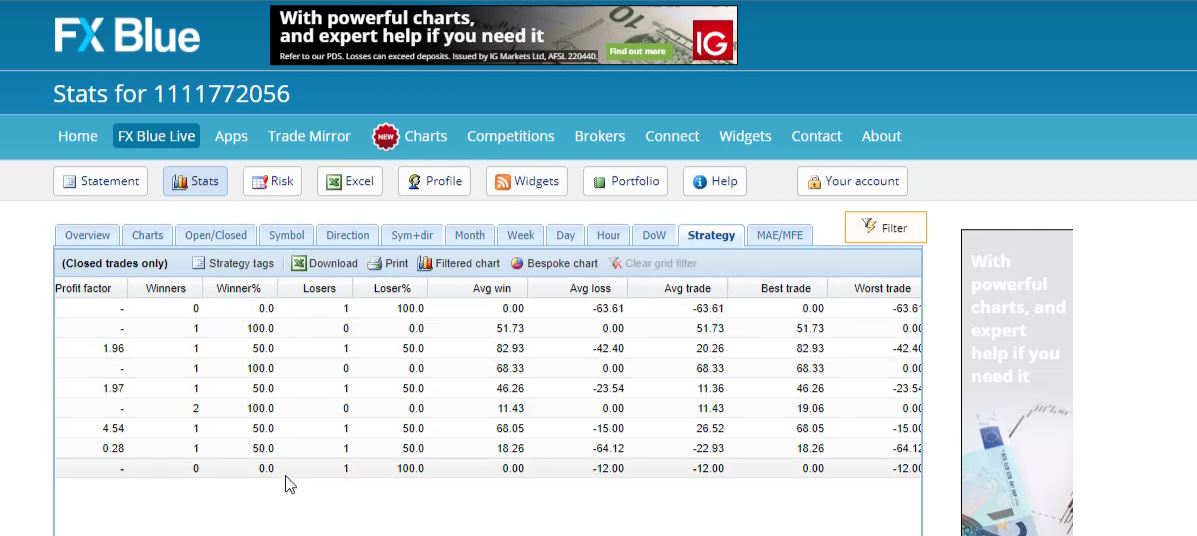The image size is (1197, 536).
Task: Open the Widgets RSS button
Action: [527, 181]
